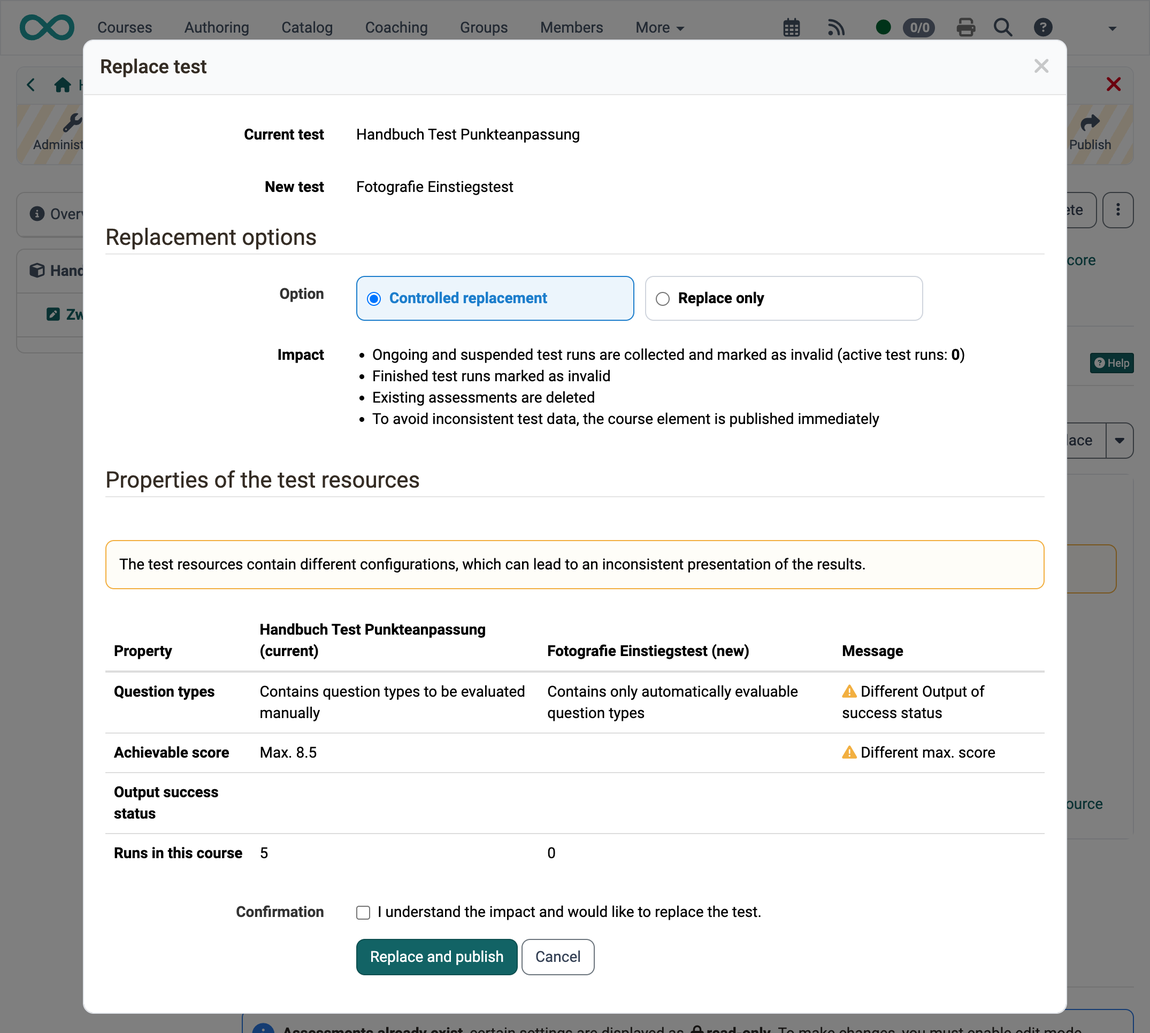Click the back arrow in breadcrumb
Image resolution: width=1150 pixels, height=1033 pixels.
pos(31,85)
